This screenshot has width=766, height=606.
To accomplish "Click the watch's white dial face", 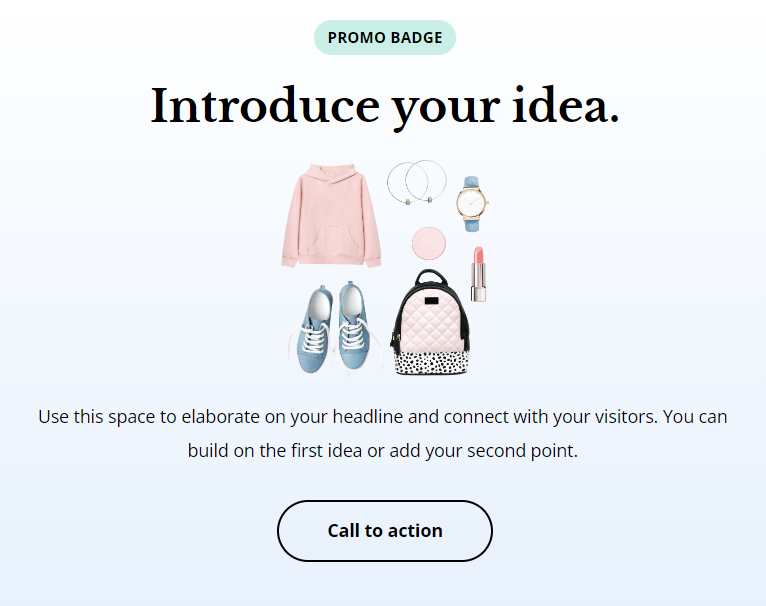I will [471, 202].
